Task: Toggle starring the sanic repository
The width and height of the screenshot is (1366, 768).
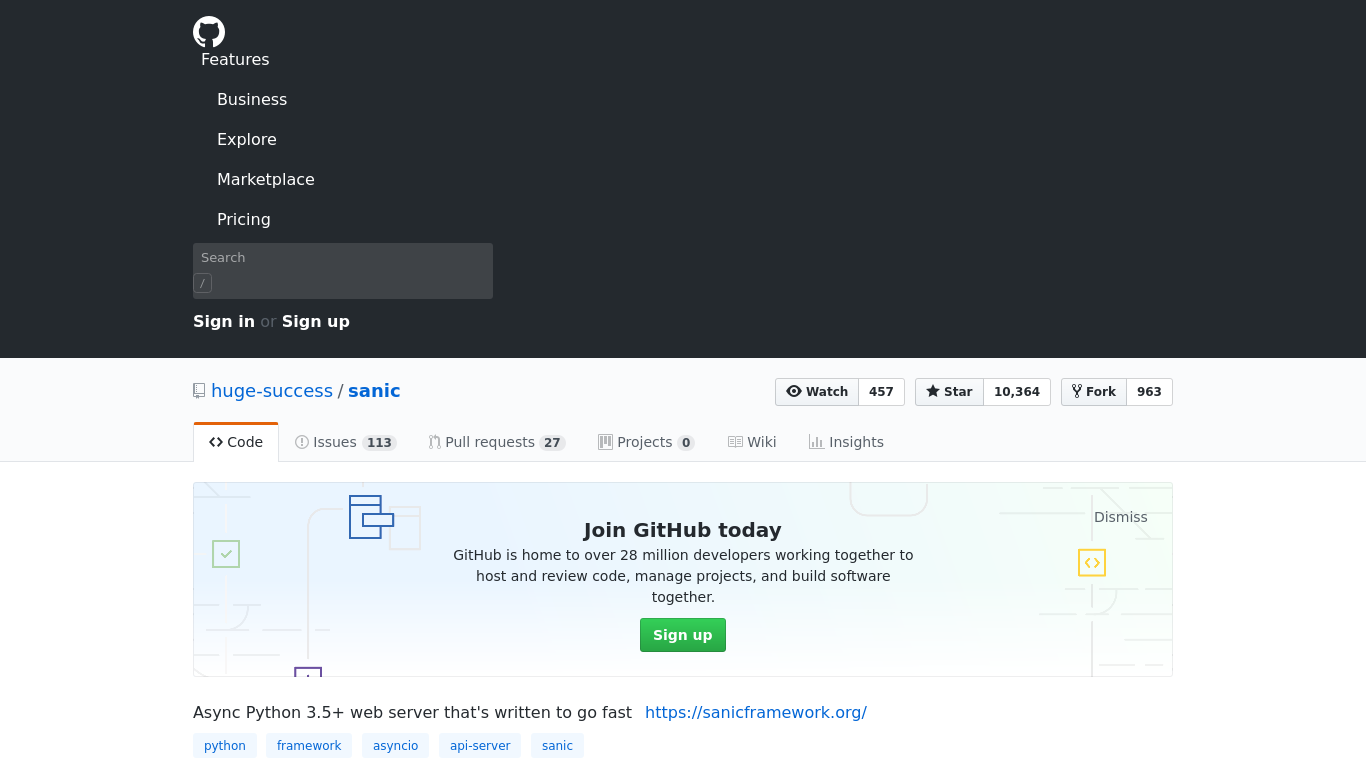Action: tap(948, 391)
